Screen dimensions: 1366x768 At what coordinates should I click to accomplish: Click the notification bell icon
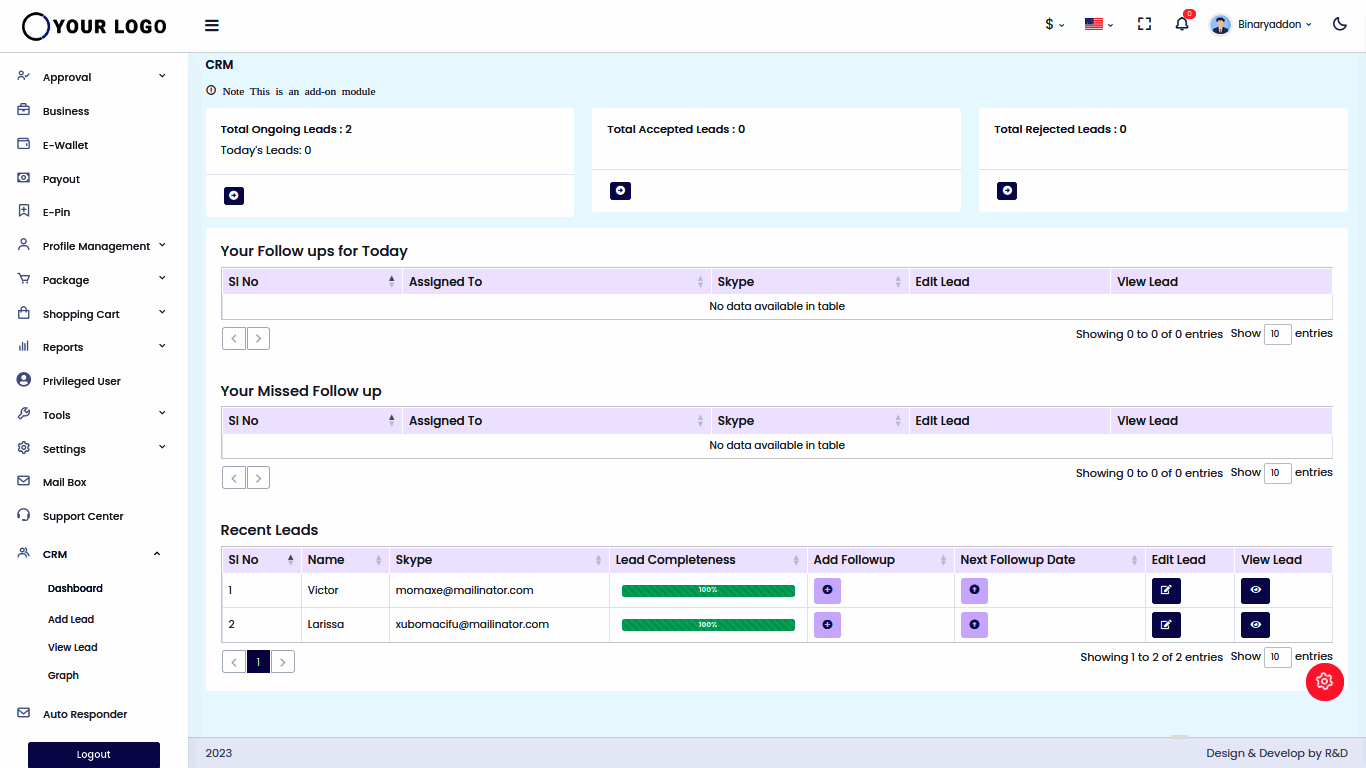coord(1182,24)
